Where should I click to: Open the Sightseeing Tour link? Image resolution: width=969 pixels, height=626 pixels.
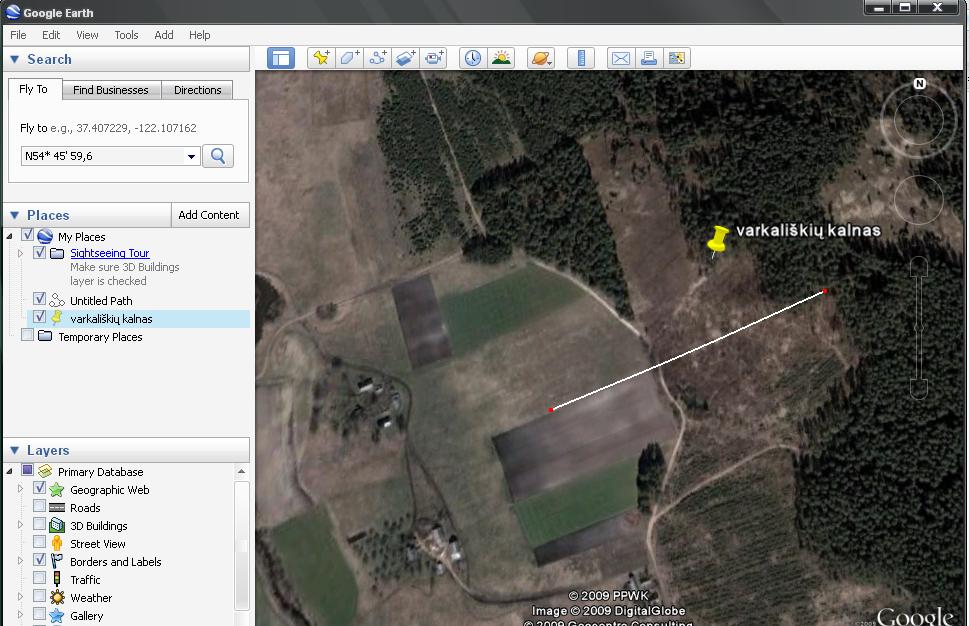[x=109, y=254]
